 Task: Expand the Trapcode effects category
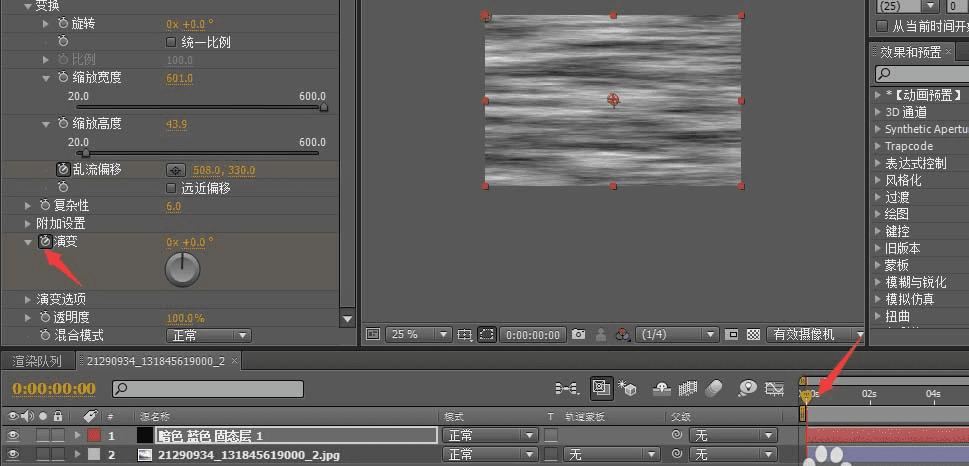coord(878,146)
